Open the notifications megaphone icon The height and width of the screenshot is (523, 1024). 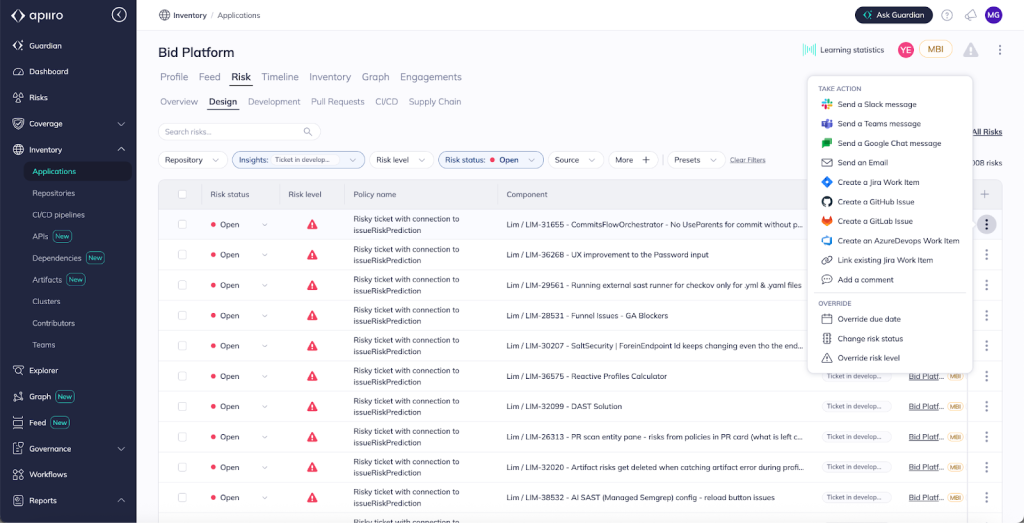click(970, 15)
